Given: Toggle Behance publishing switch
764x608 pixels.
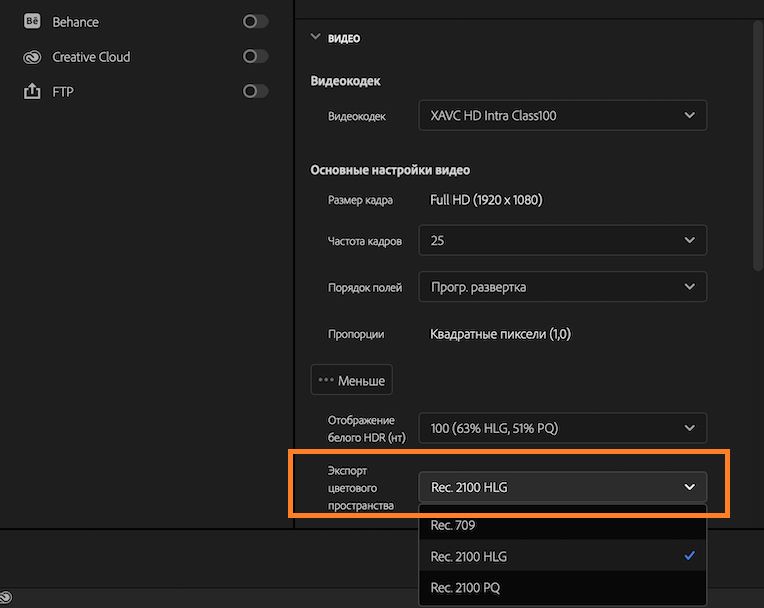Looking at the screenshot, I should coord(255,22).
